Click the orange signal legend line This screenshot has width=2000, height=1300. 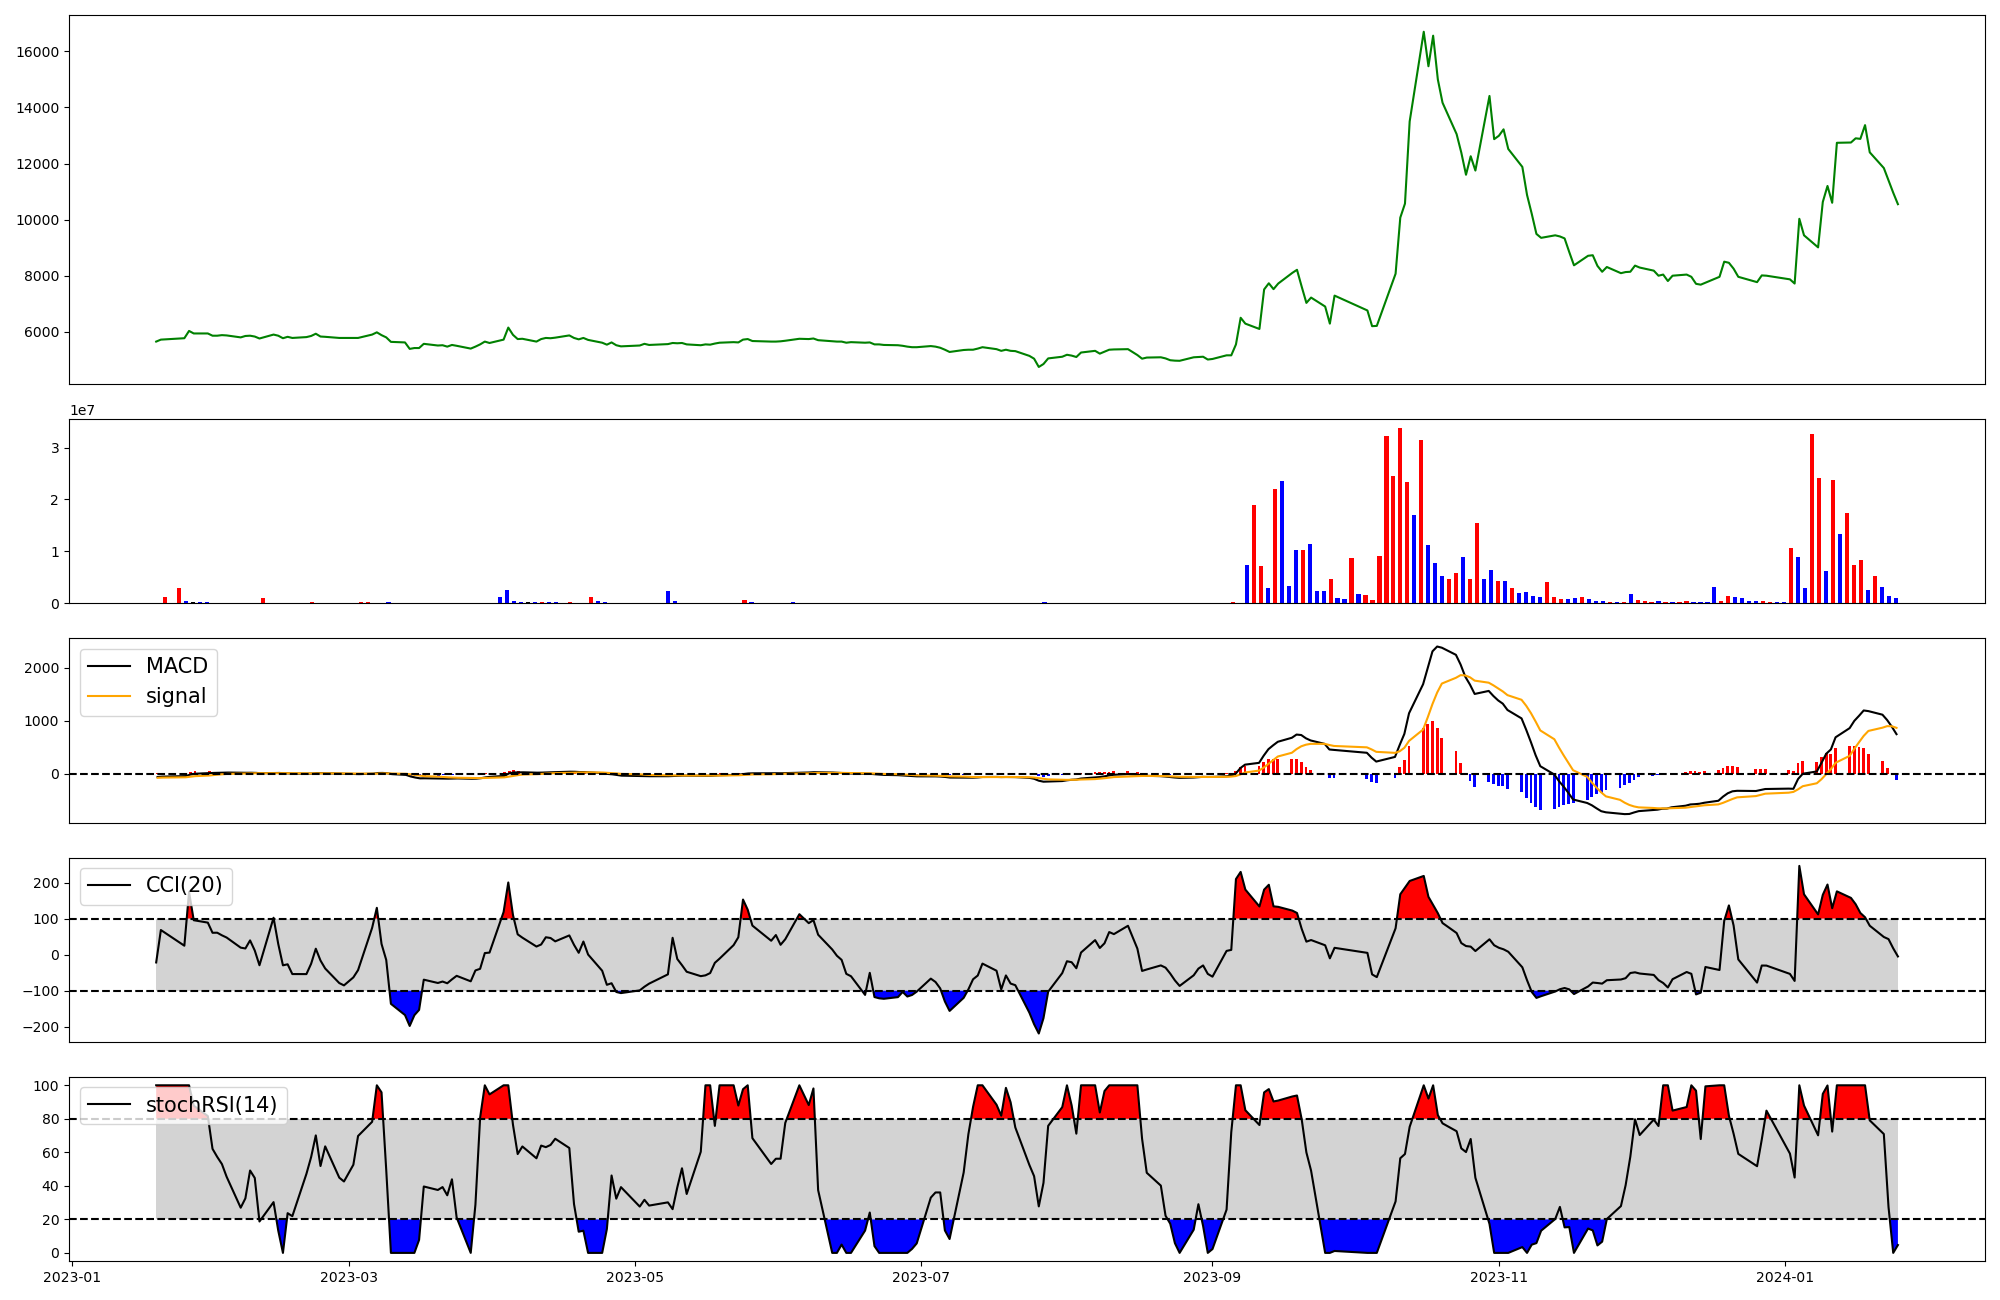(109, 696)
